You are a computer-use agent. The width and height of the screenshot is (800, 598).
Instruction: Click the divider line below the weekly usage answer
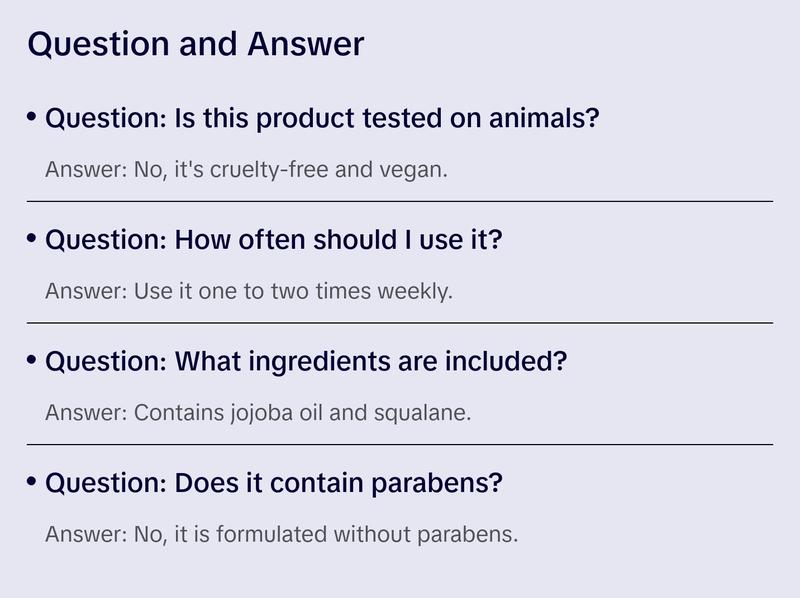tap(400, 323)
